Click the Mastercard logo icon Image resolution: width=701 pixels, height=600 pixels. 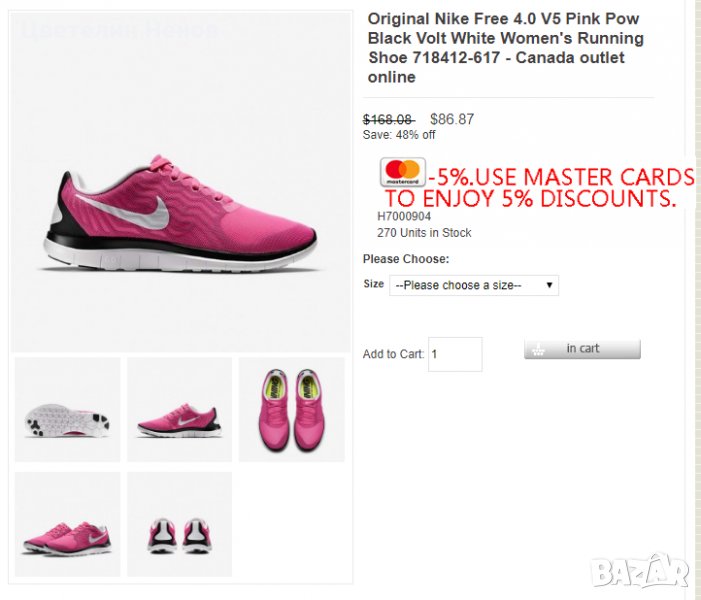tap(402, 173)
